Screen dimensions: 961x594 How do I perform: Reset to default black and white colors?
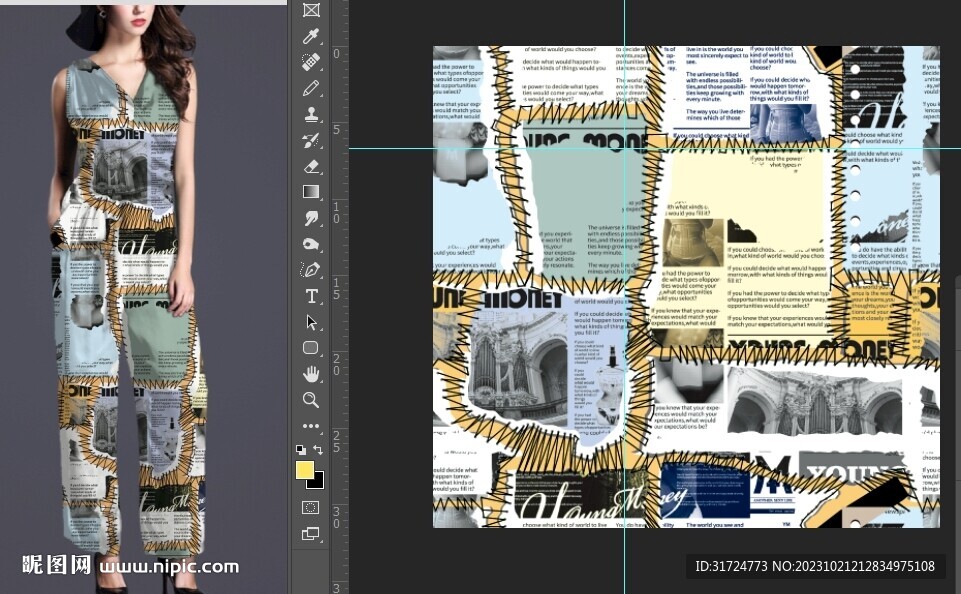point(301,450)
